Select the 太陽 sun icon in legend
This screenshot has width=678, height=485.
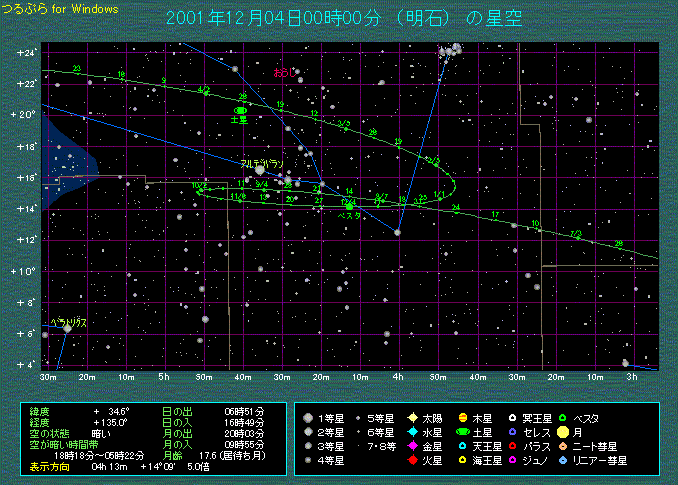pyautogui.click(x=413, y=418)
